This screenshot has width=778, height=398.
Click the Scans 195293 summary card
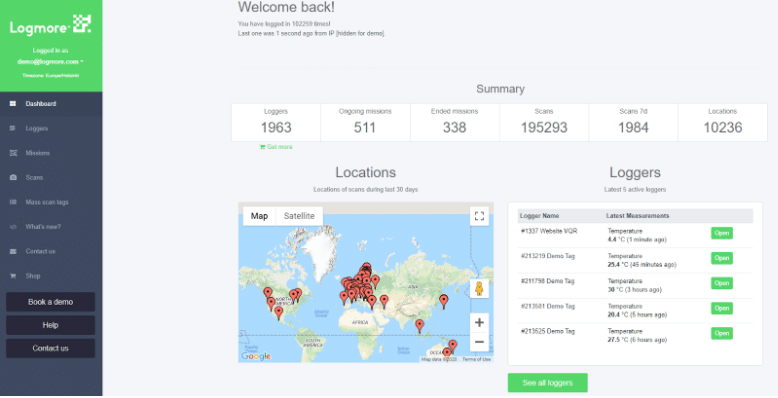click(544, 123)
